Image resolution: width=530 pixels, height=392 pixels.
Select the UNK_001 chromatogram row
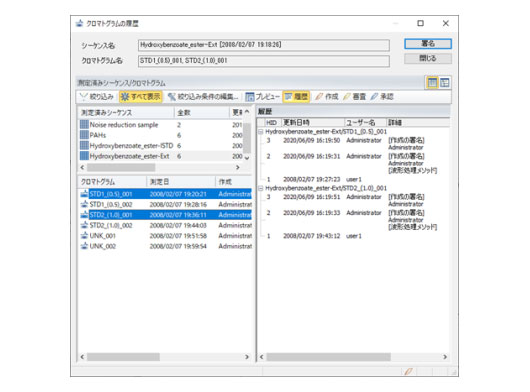(166, 236)
